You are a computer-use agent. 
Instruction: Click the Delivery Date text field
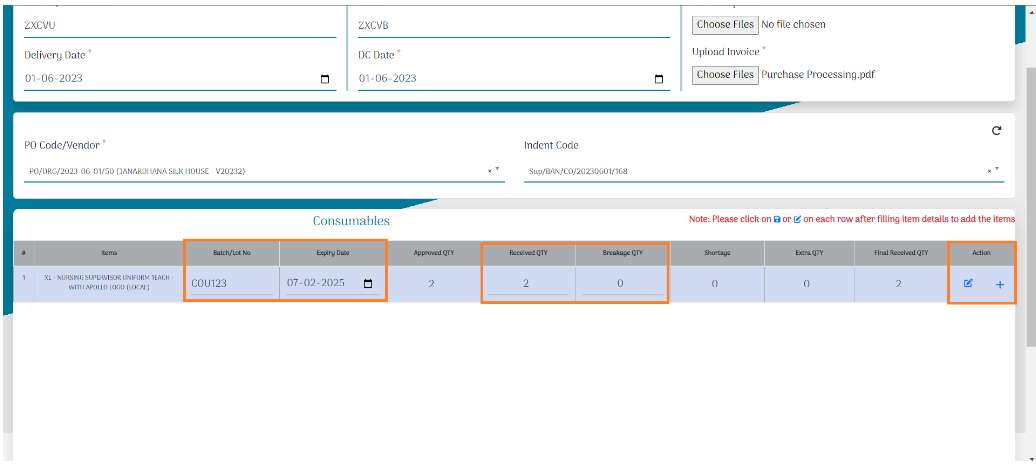160,79
